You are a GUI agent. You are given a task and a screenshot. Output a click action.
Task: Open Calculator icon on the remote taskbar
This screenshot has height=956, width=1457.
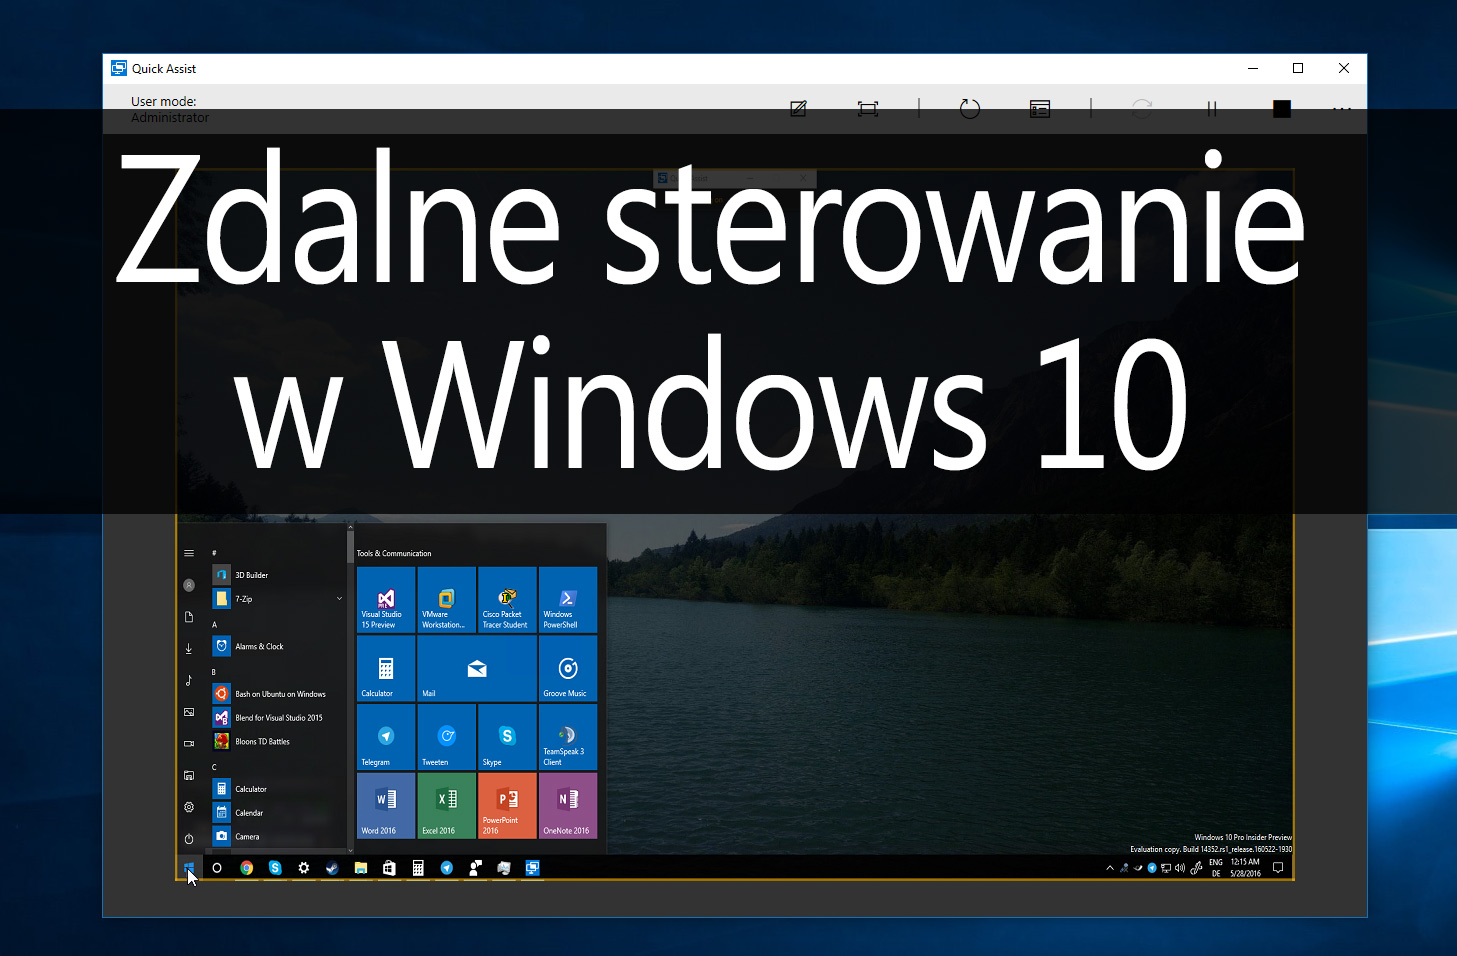[418, 868]
